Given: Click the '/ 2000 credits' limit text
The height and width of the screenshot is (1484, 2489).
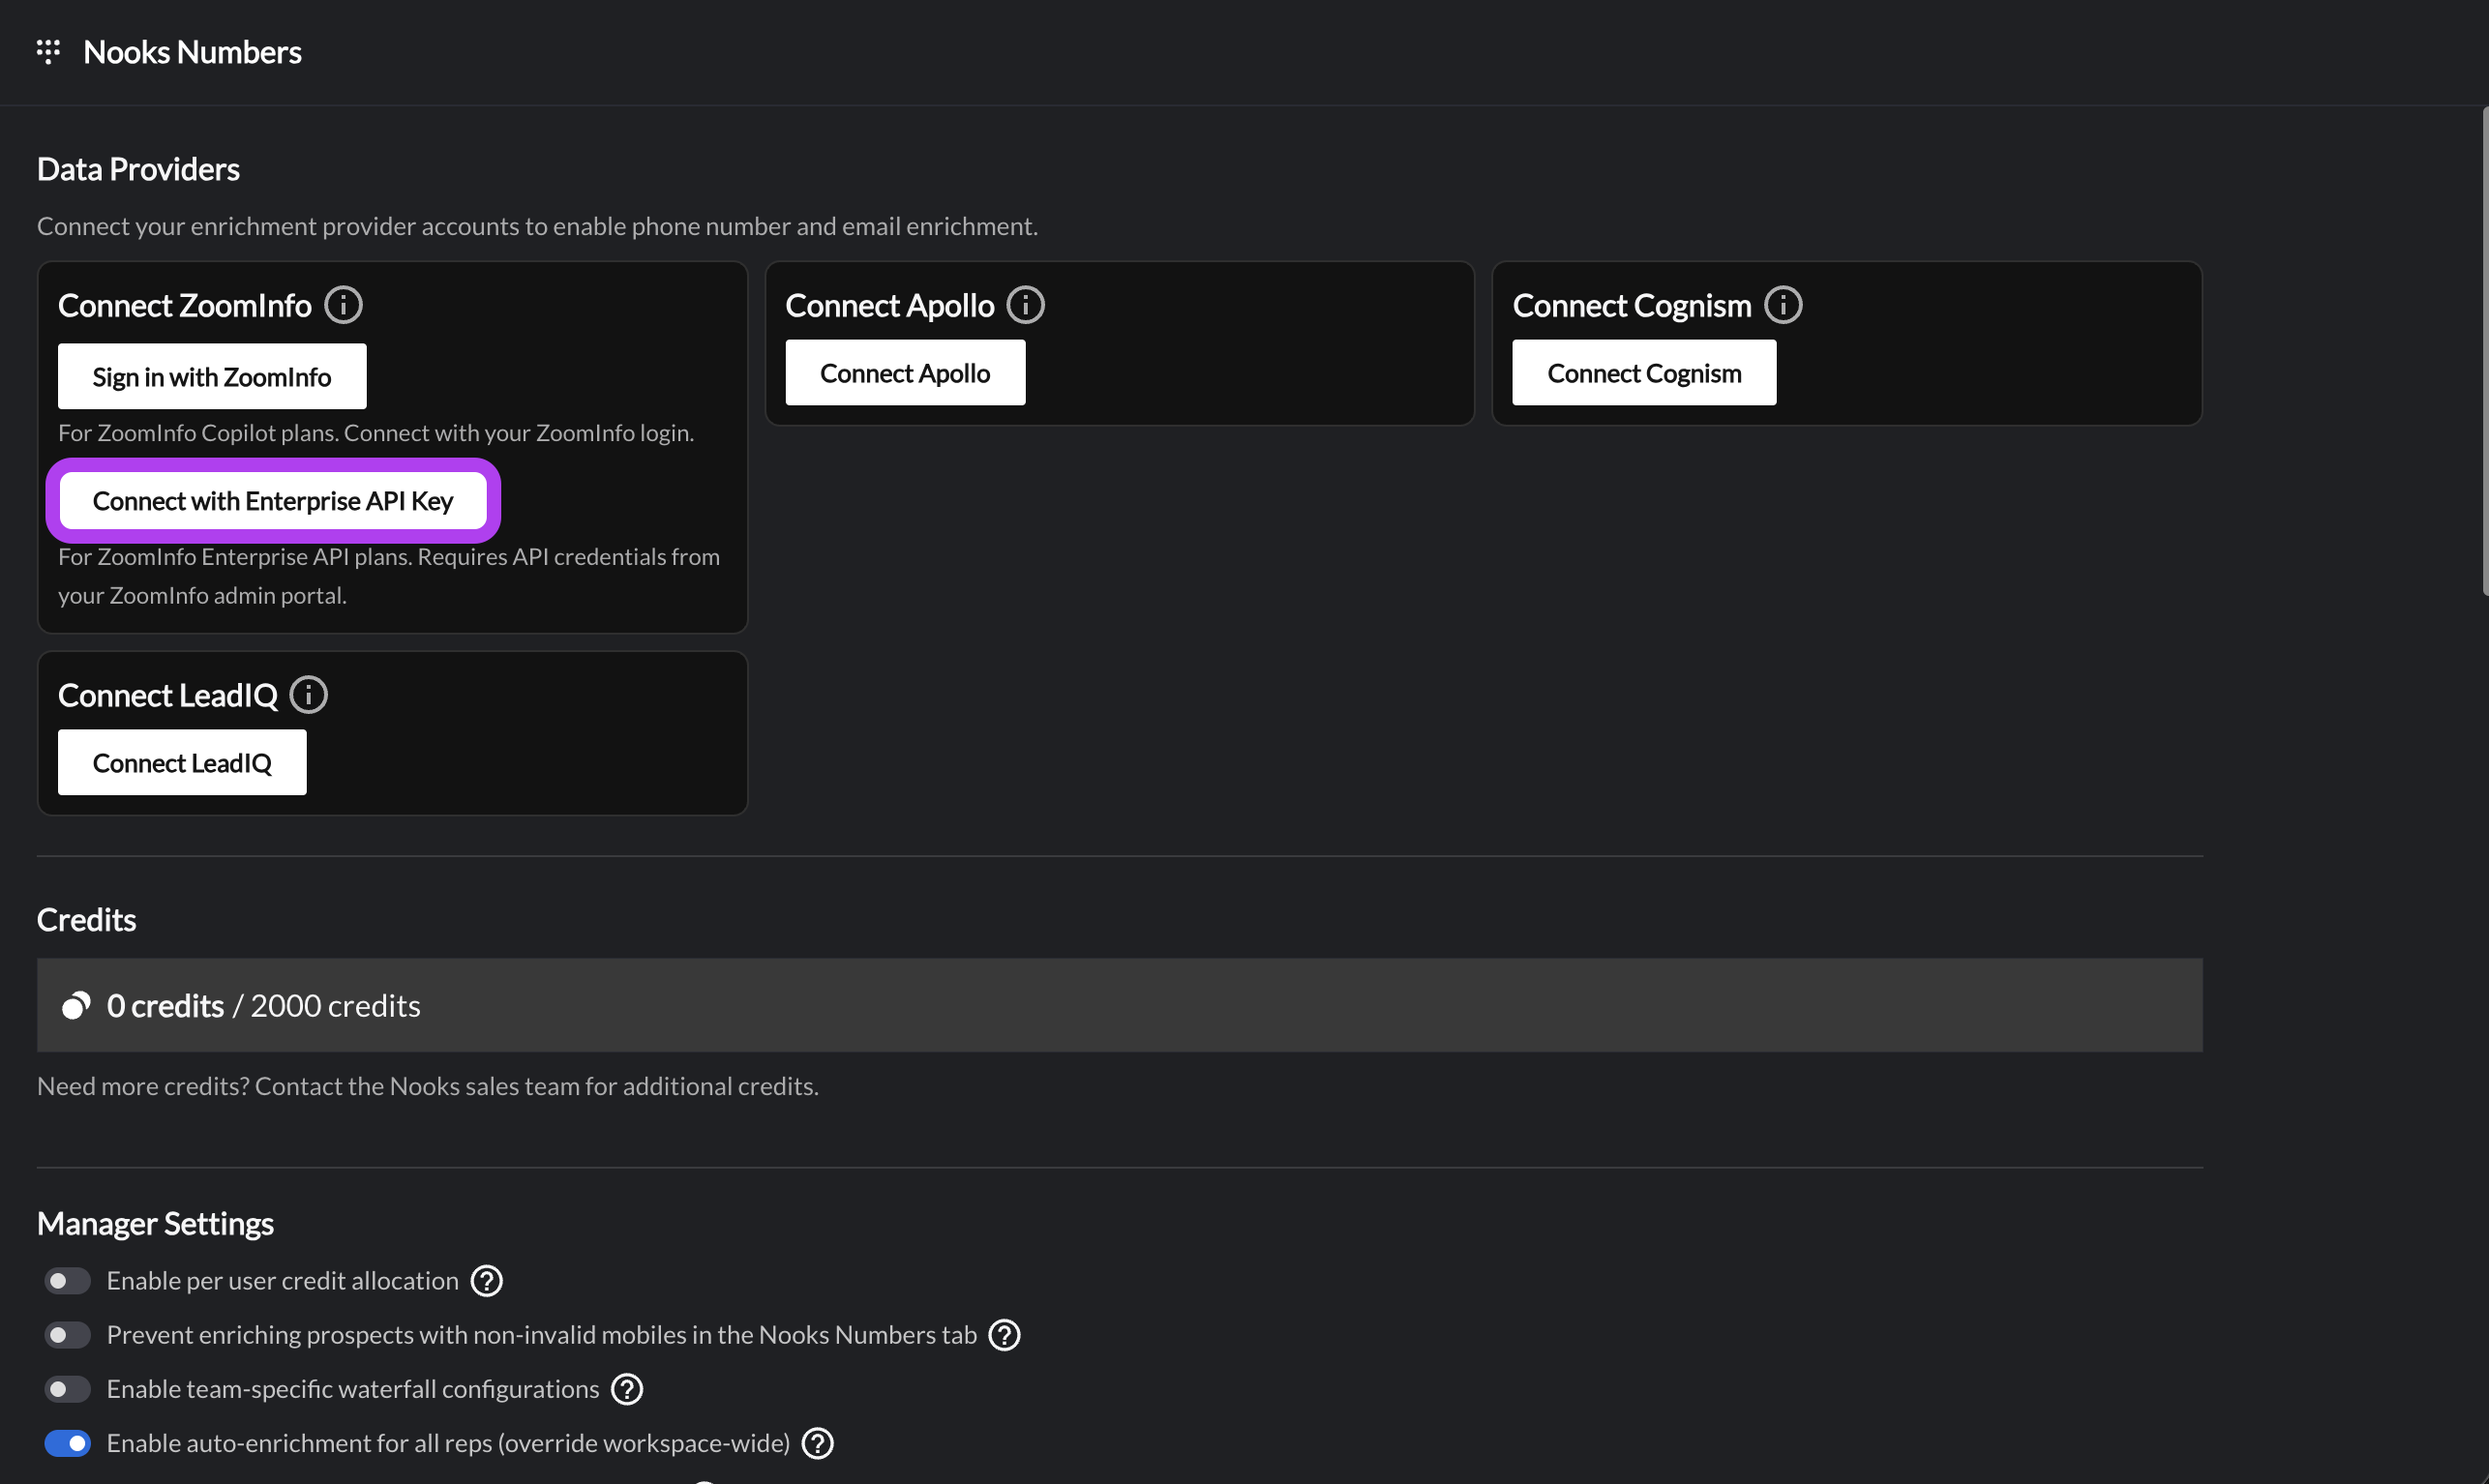Looking at the screenshot, I should (x=327, y=1006).
